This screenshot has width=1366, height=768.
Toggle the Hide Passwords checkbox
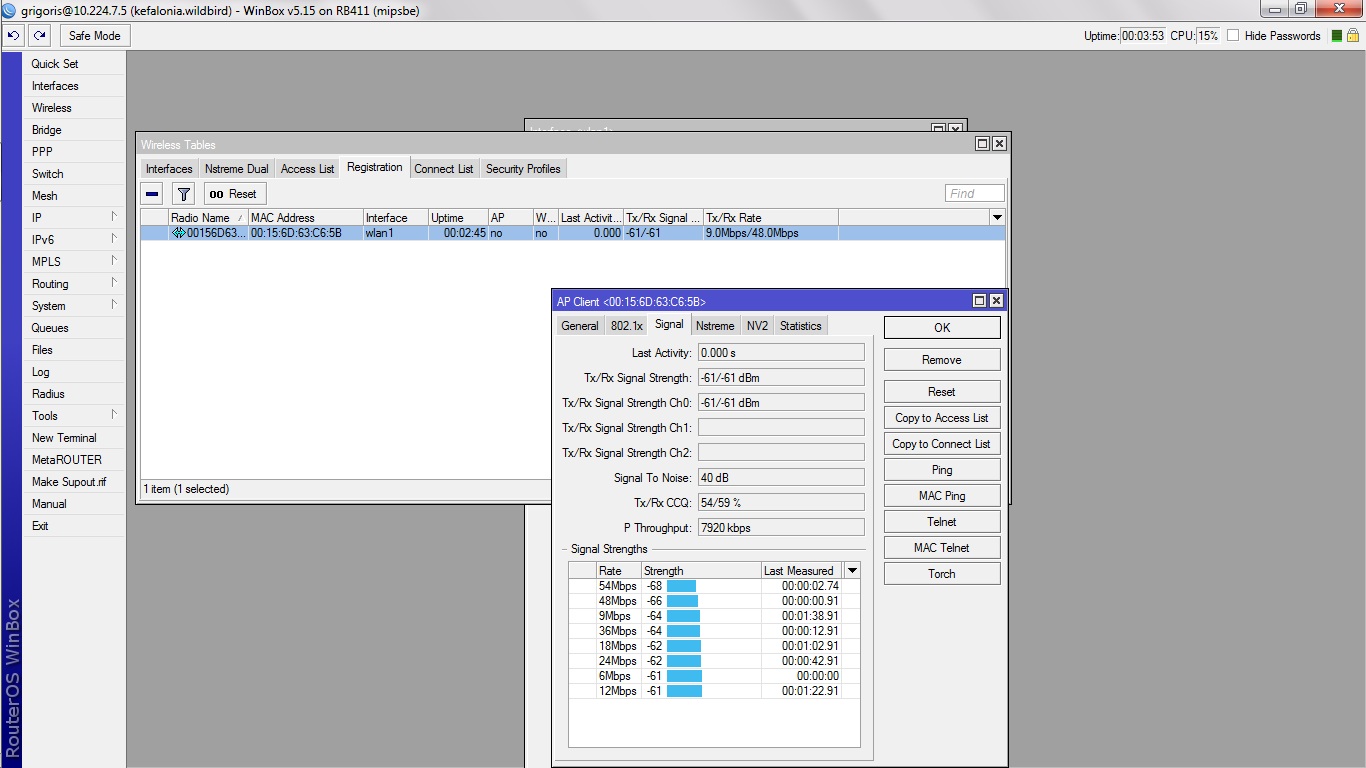point(1233,35)
